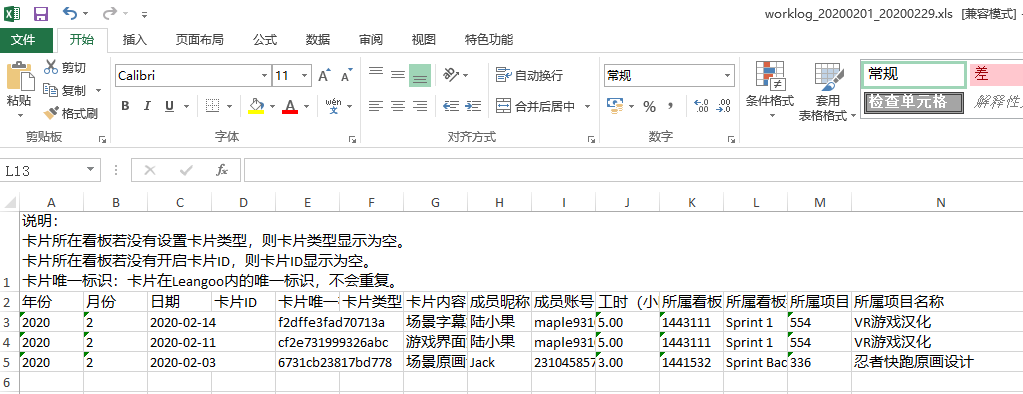Toggle highlighted bottom align icon
Screen dimensions: 1023x394
coord(420,76)
